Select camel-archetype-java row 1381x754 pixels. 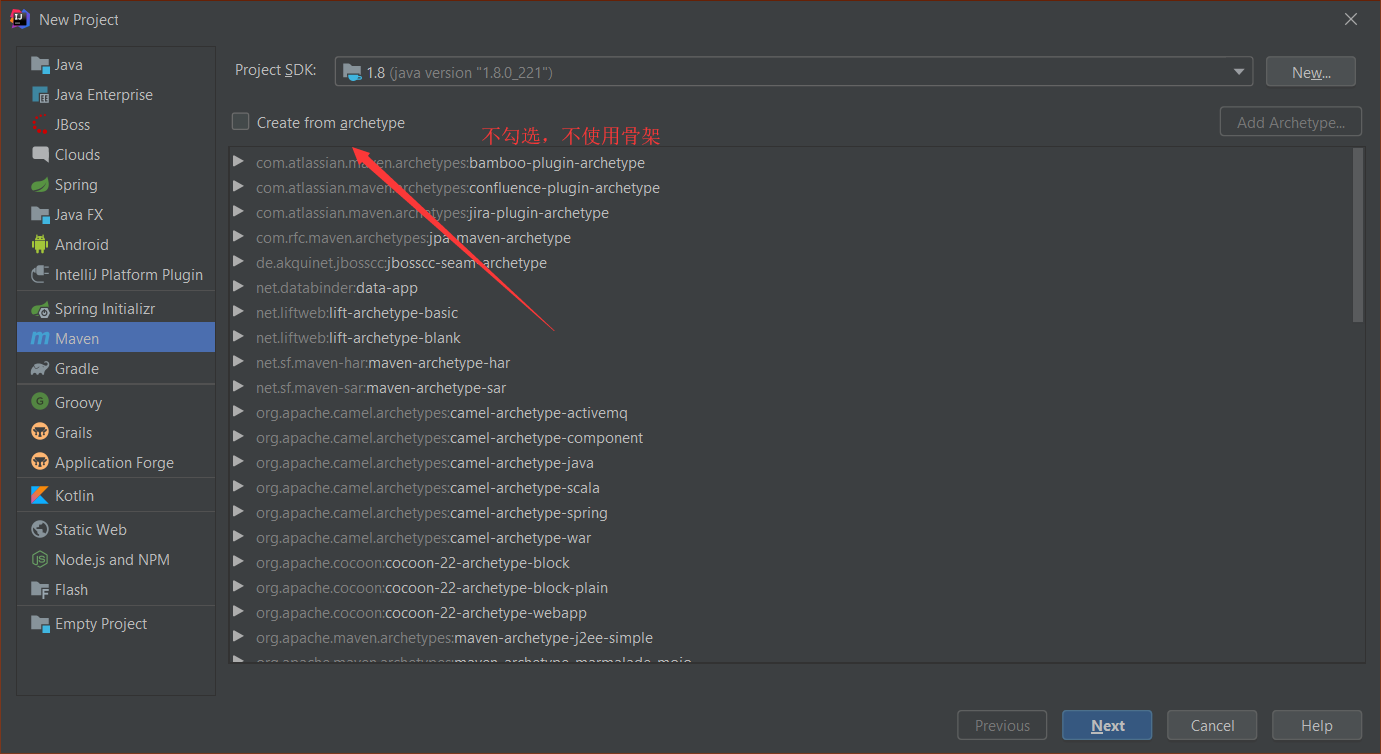pyautogui.click(x=790, y=463)
